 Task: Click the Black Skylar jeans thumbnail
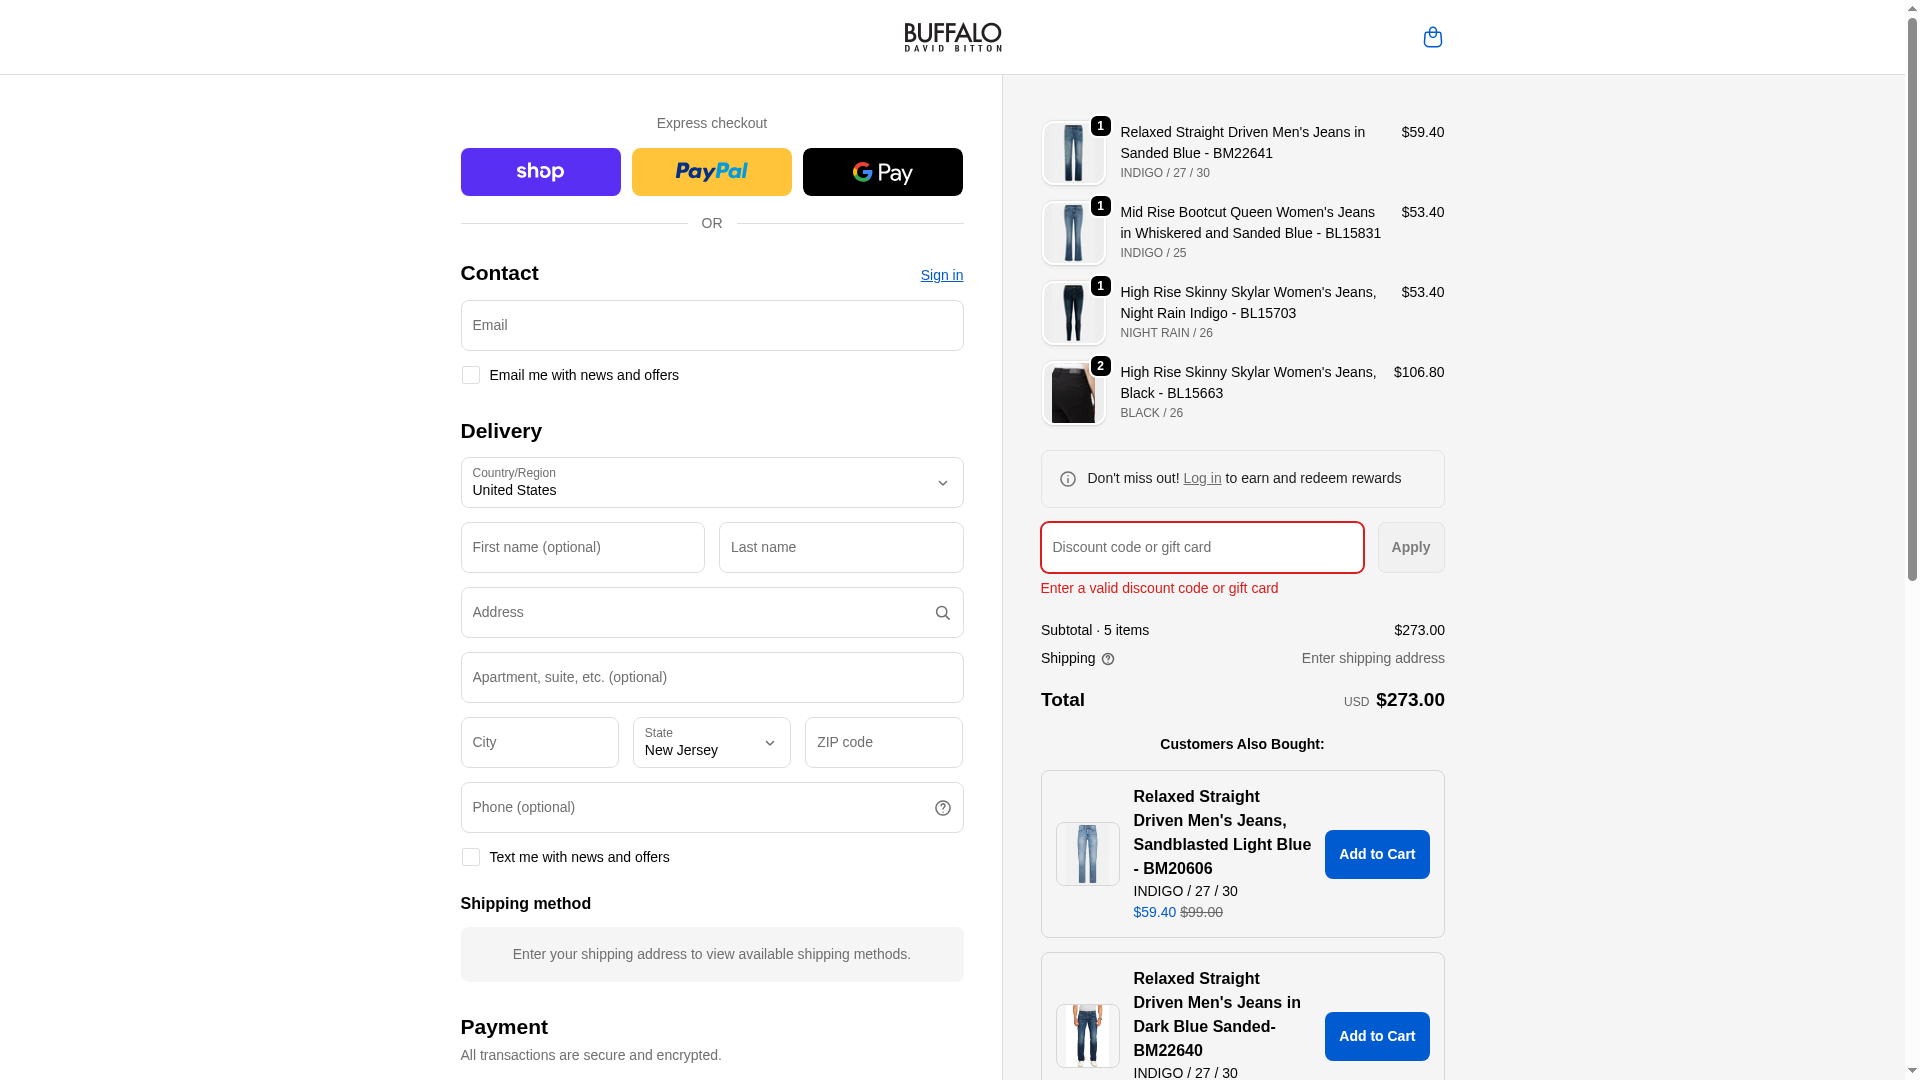pos(1073,393)
